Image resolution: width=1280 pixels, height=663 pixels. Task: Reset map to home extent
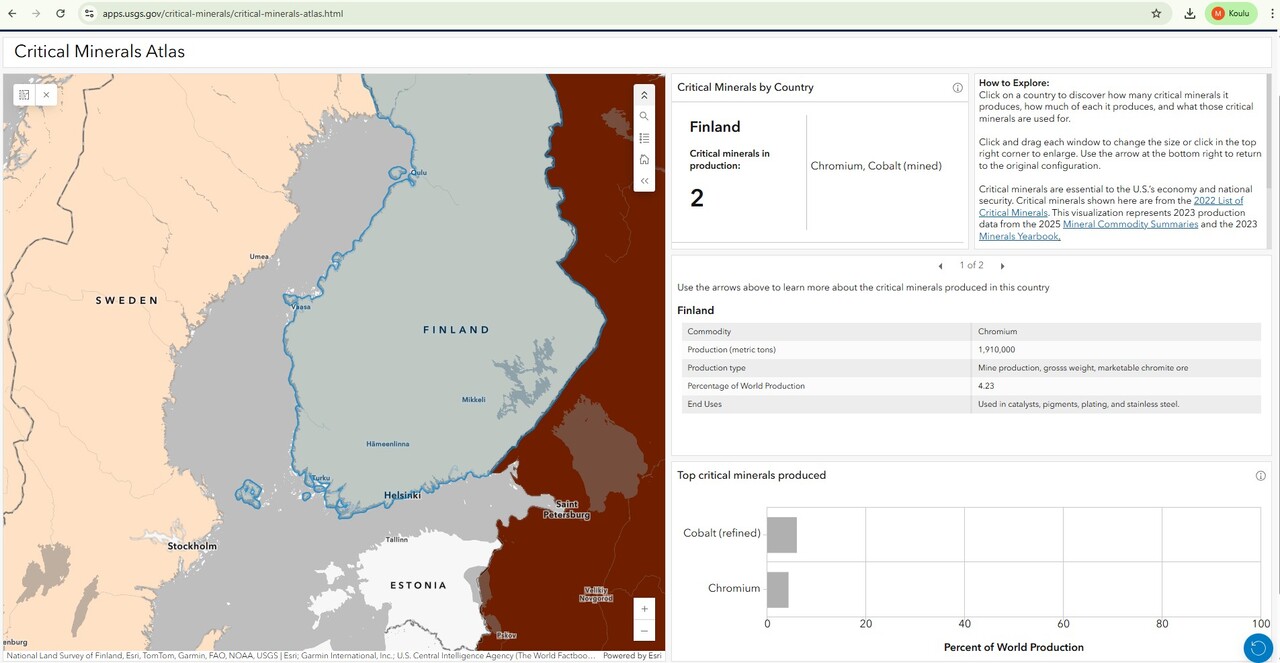coord(644,159)
